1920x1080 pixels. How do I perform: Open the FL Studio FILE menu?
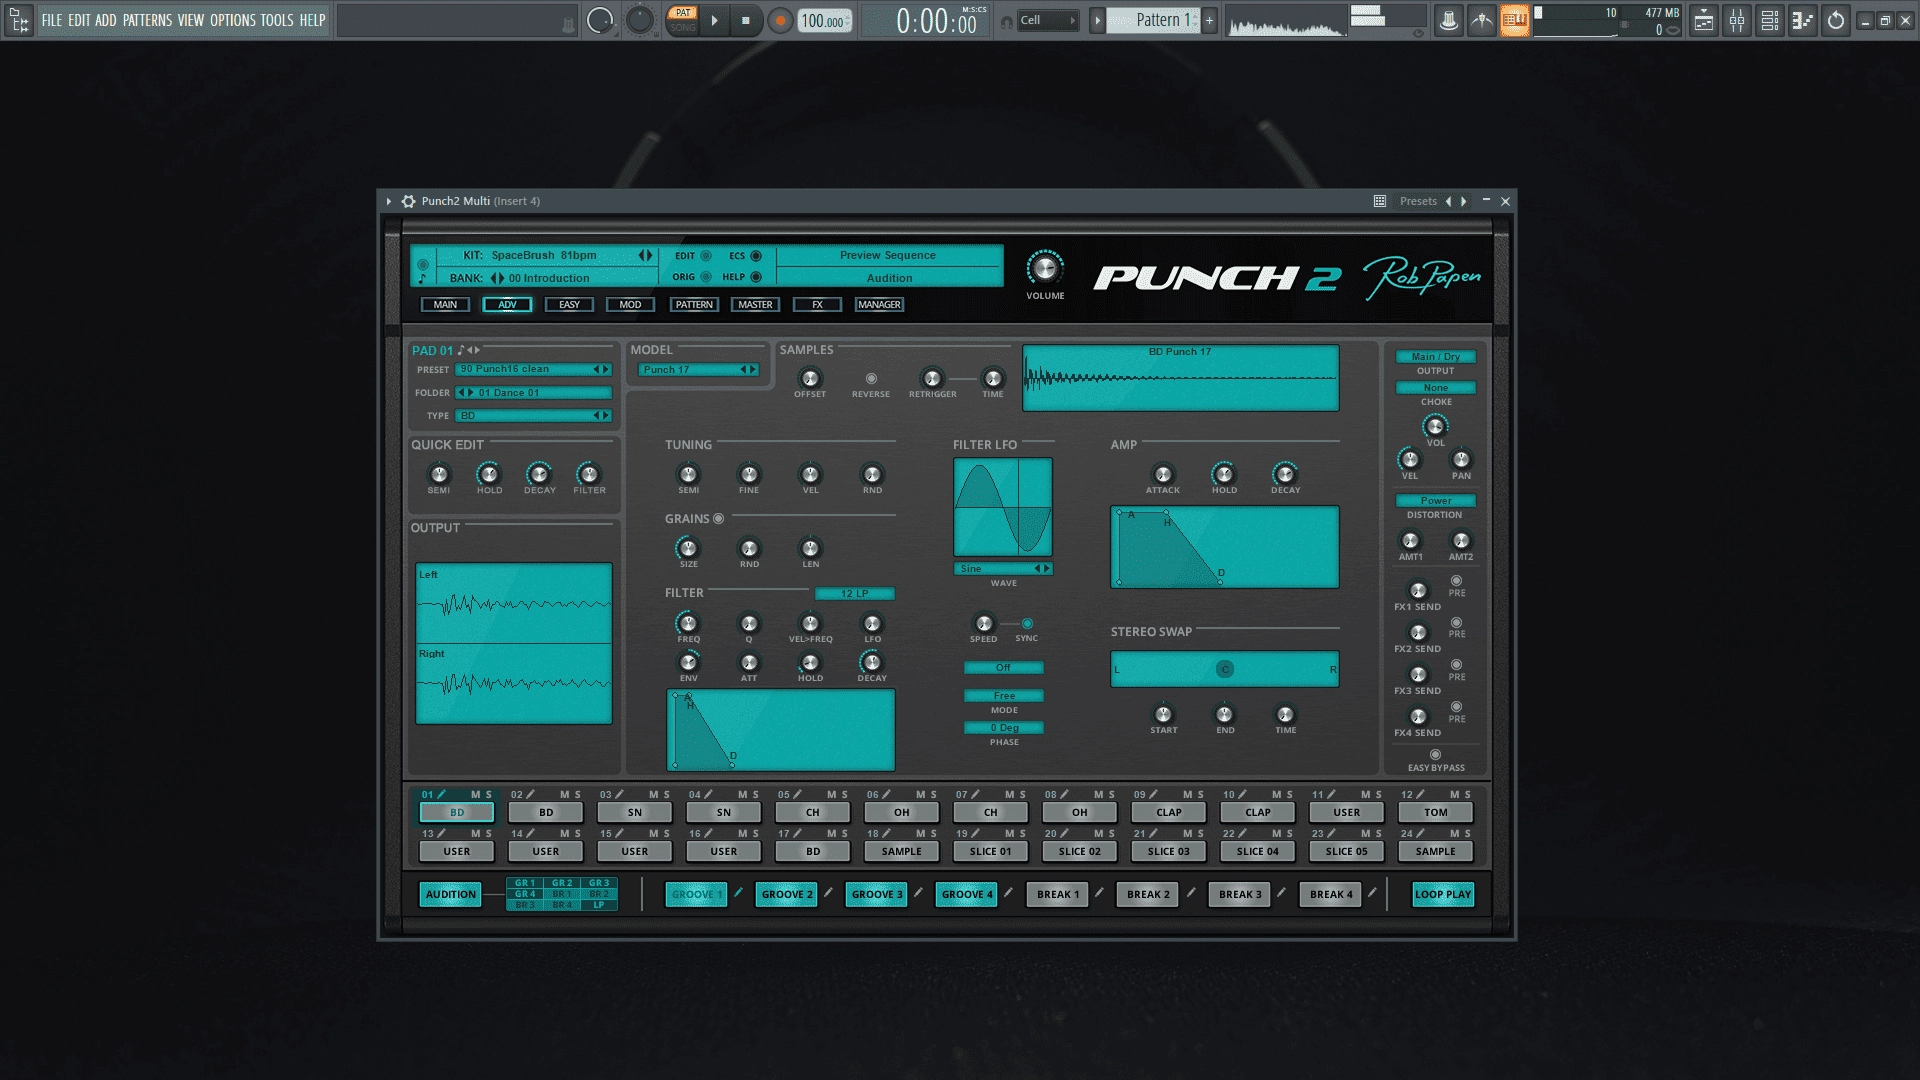(x=52, y=20)
